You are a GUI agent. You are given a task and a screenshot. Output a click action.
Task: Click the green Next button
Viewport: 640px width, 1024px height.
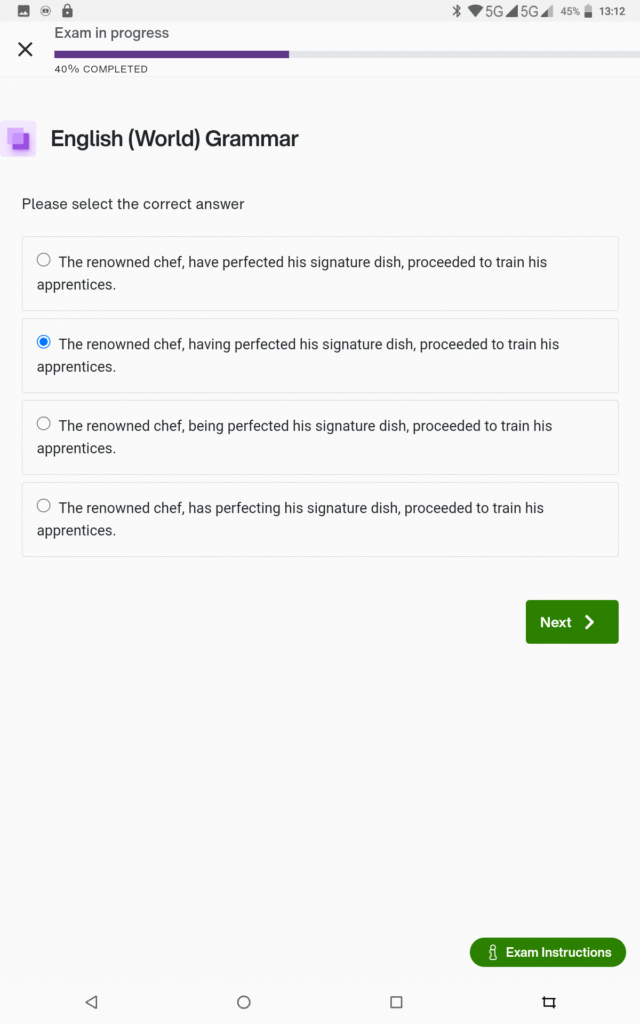coord(572,622)
